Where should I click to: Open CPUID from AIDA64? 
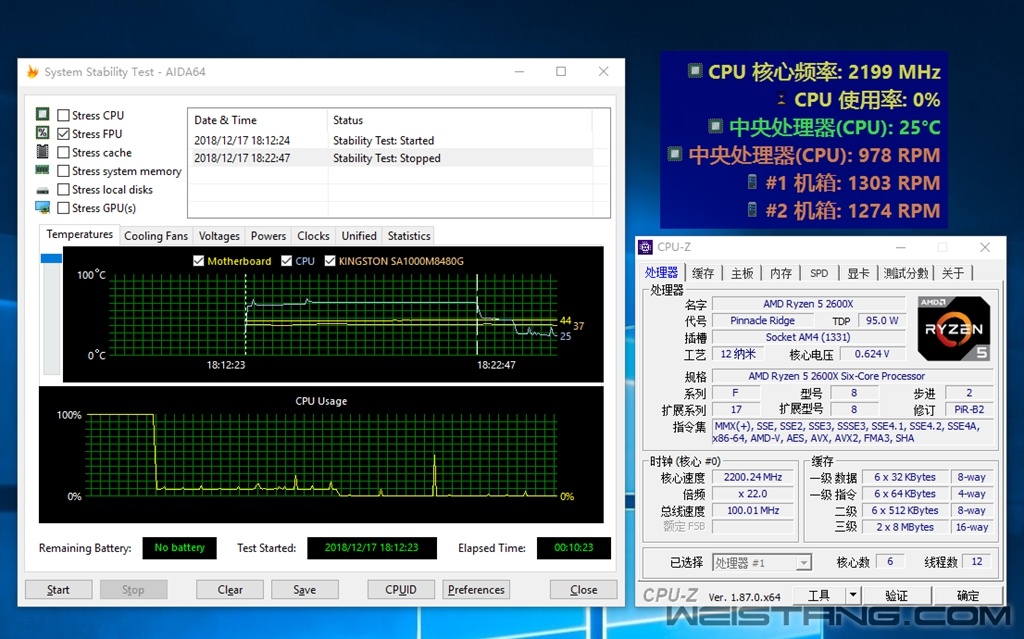[400, 589]
